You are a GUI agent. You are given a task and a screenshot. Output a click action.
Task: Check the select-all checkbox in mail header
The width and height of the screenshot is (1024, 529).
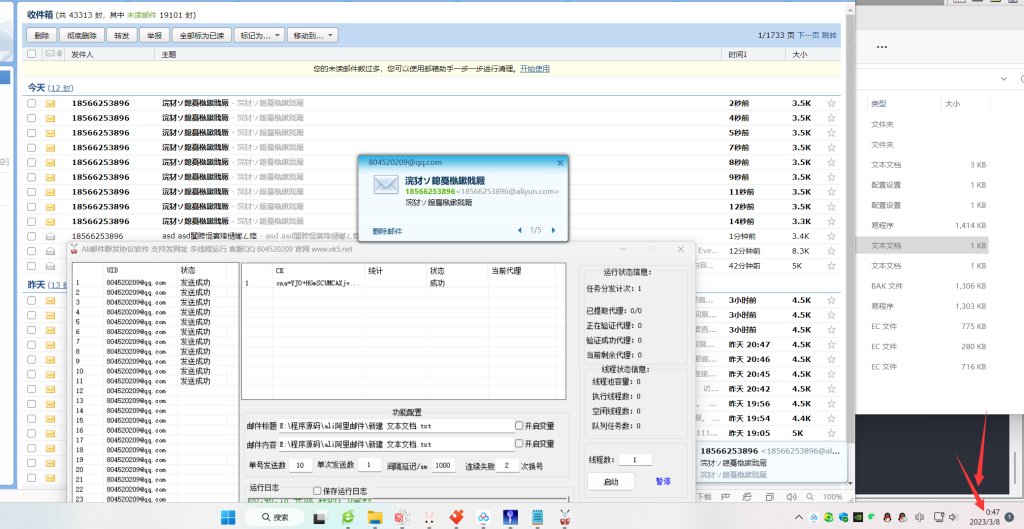click(32, 54)
